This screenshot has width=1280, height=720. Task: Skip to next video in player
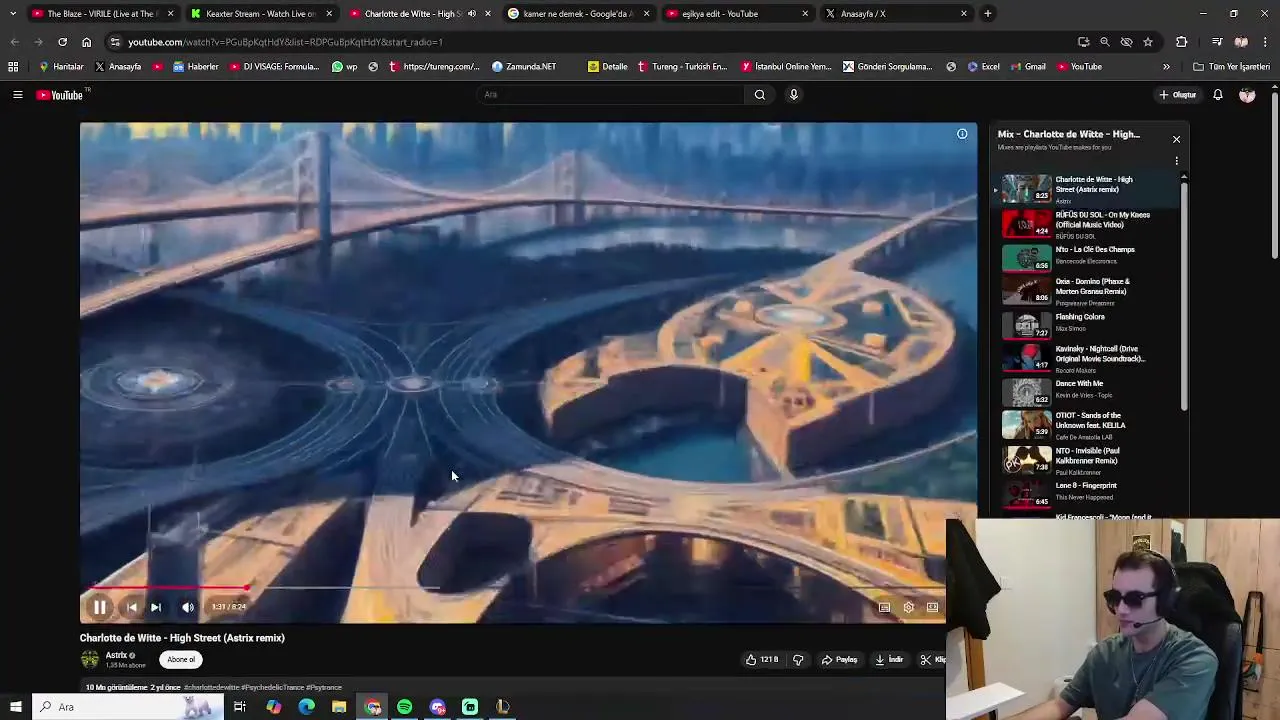(156, 607)
